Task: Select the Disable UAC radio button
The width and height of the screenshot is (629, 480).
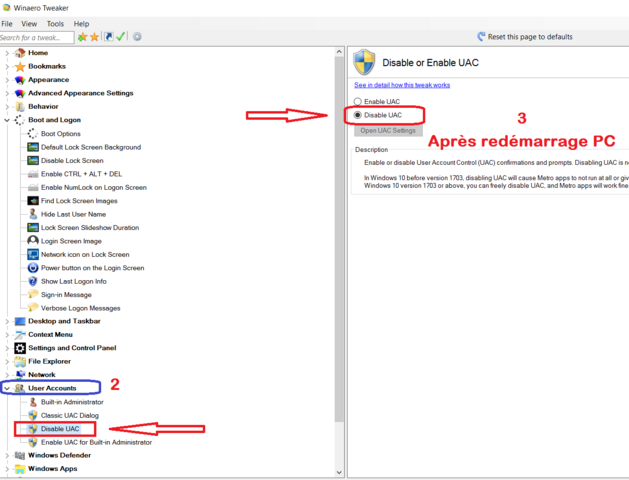Action: 358,115
